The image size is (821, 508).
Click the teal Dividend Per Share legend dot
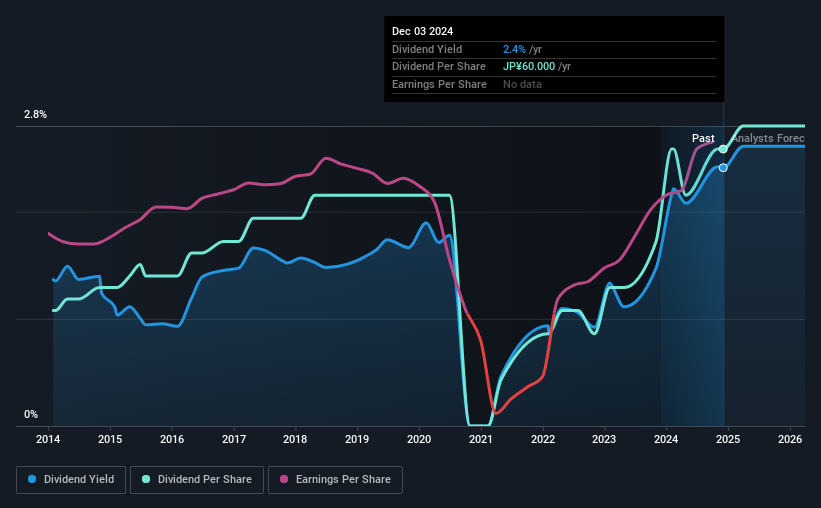146,479
